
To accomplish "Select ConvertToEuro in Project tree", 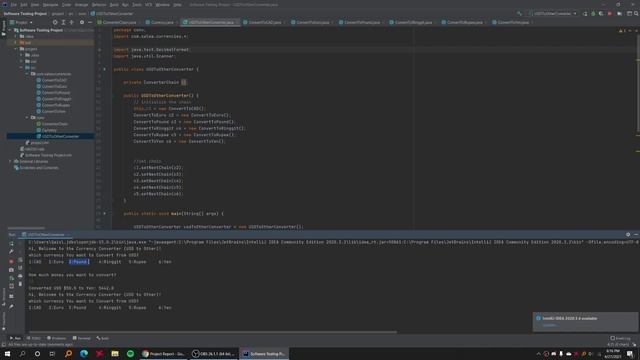I will click(x=54, y=87).
